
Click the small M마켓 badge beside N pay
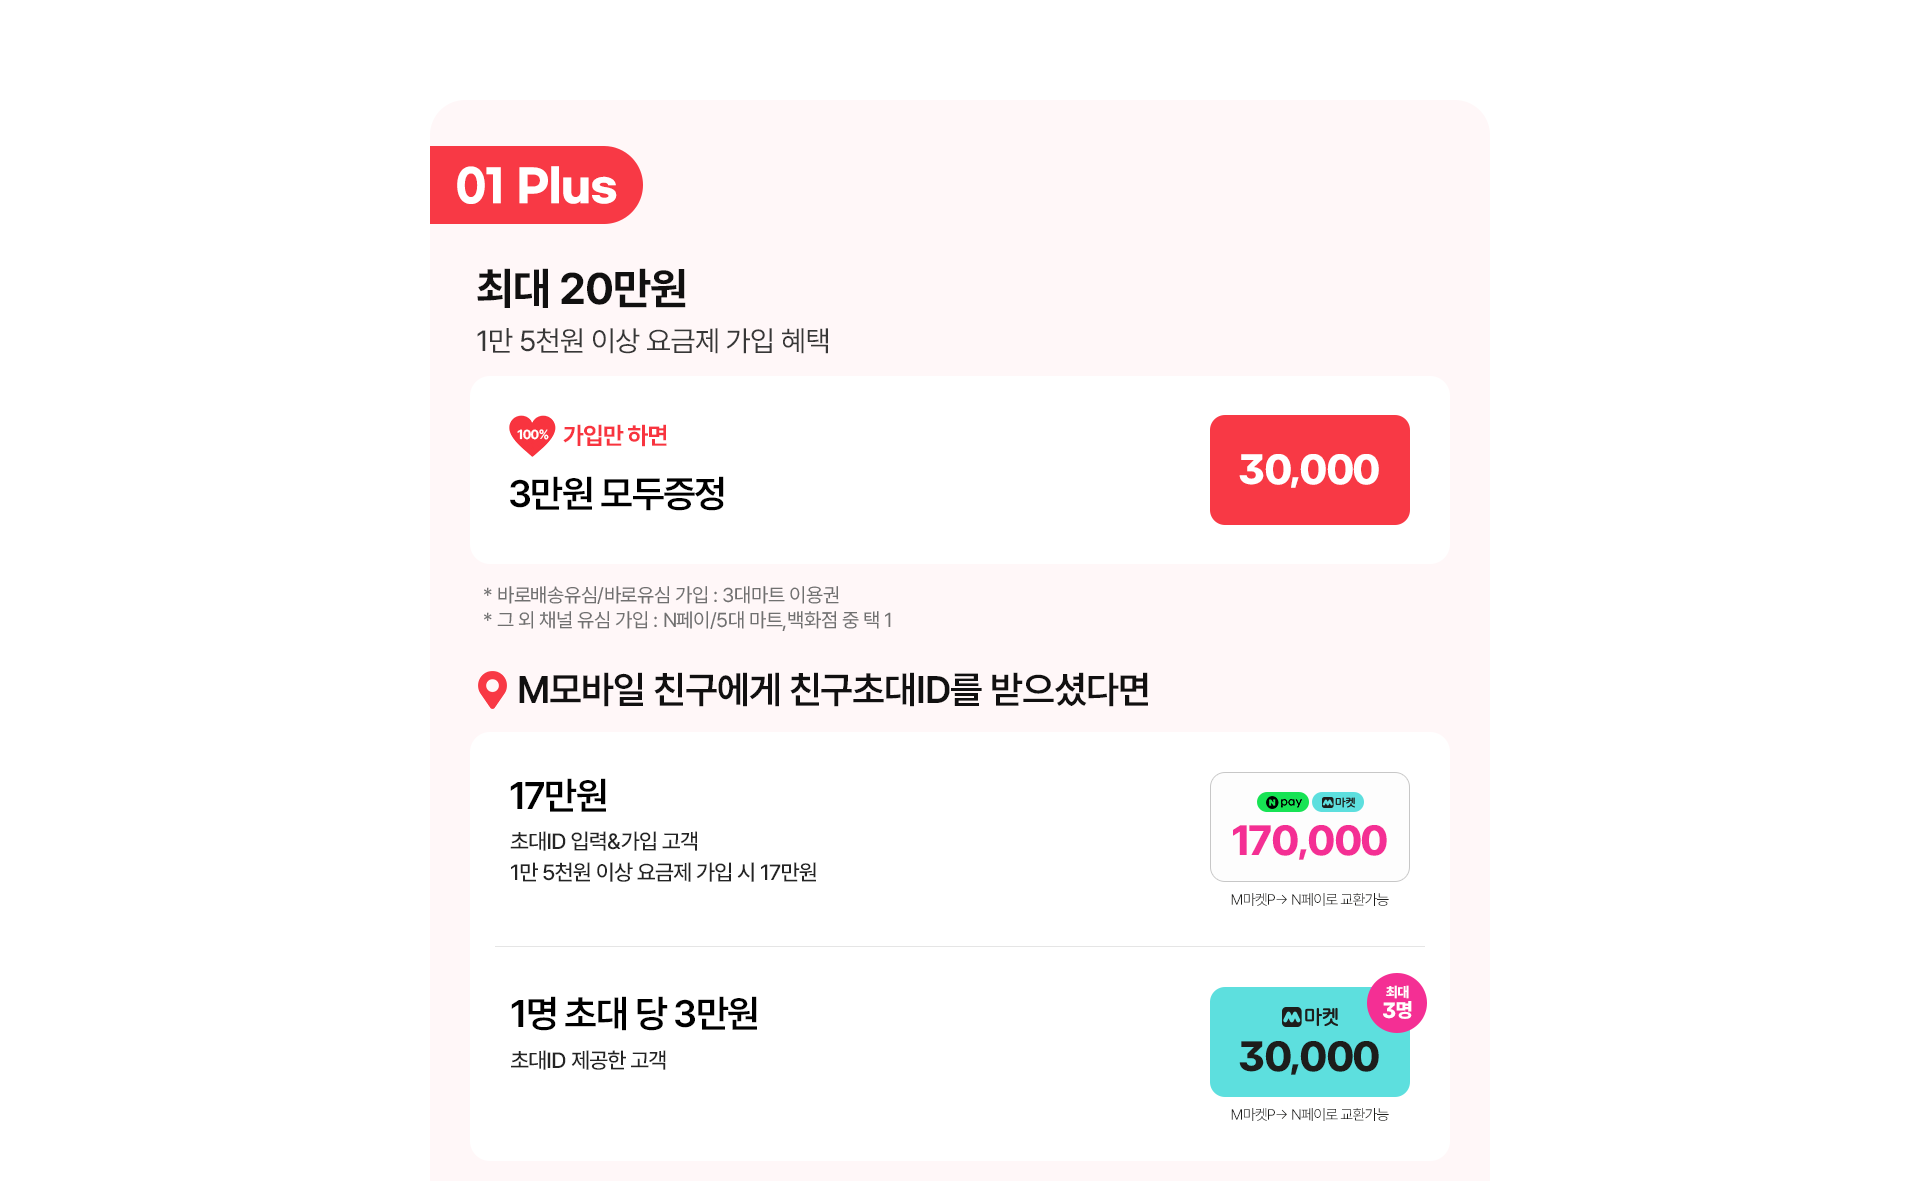coord(1338,802)
